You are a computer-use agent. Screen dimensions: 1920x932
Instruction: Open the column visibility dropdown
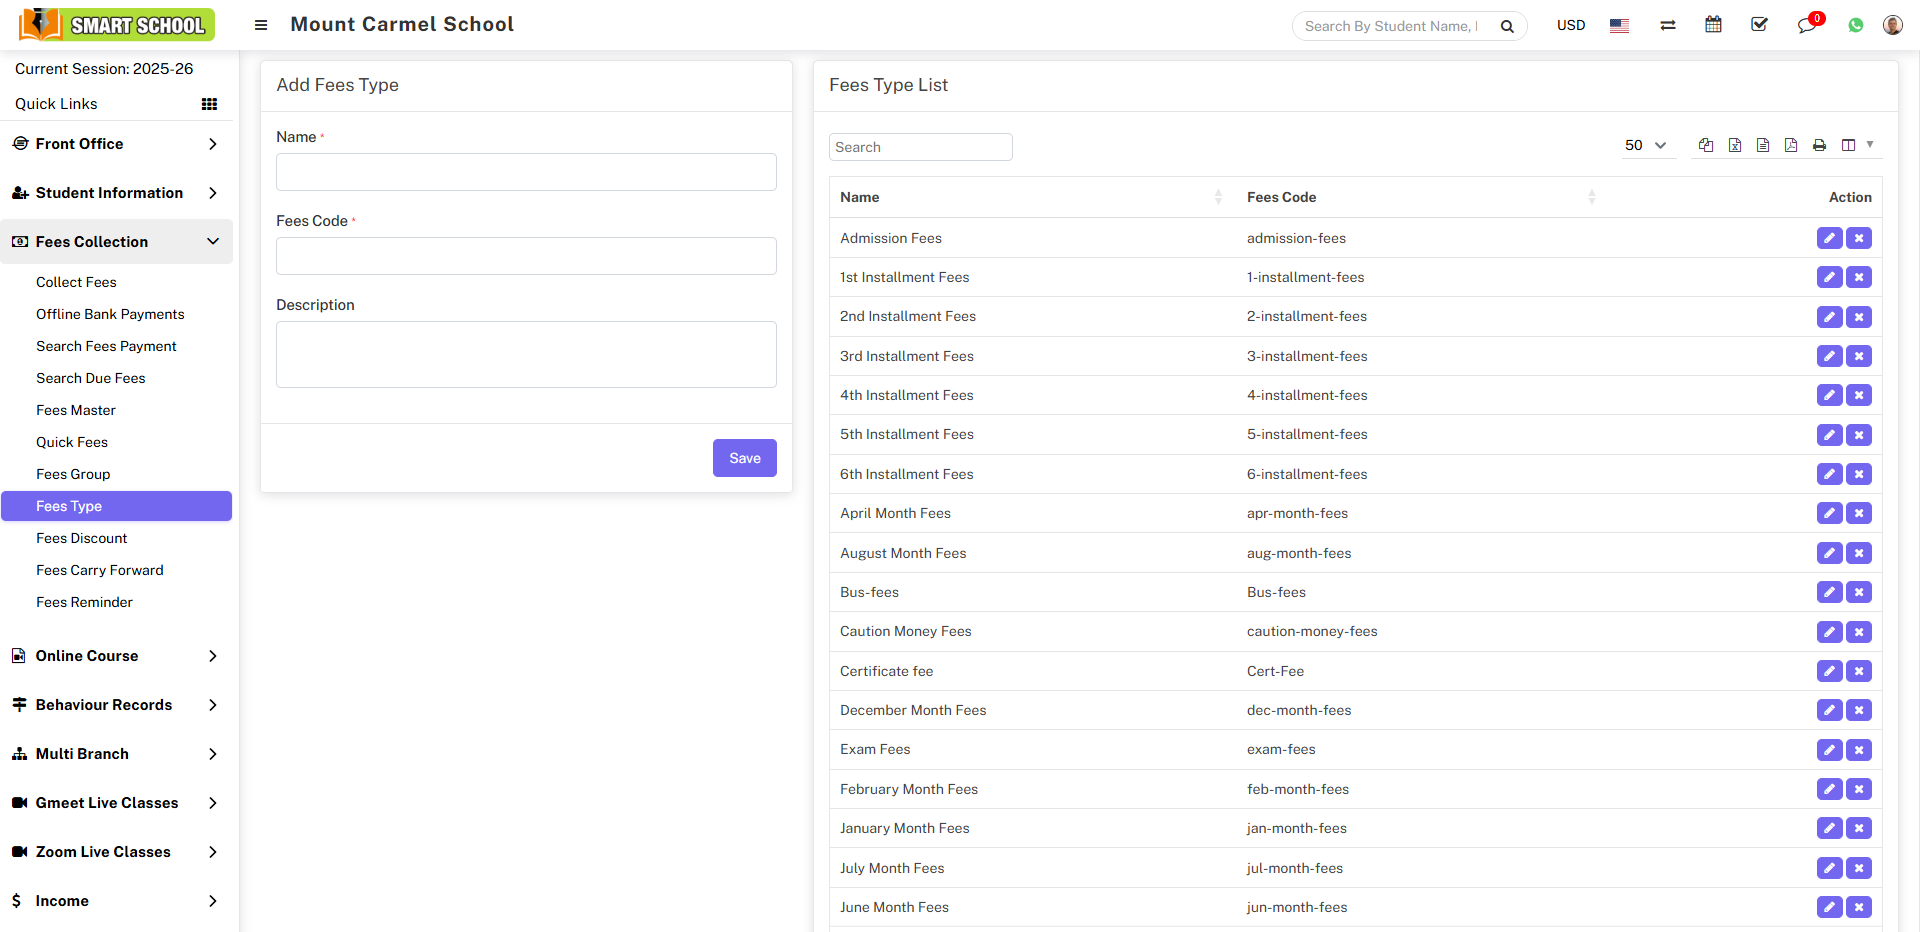pos(1857,146)
